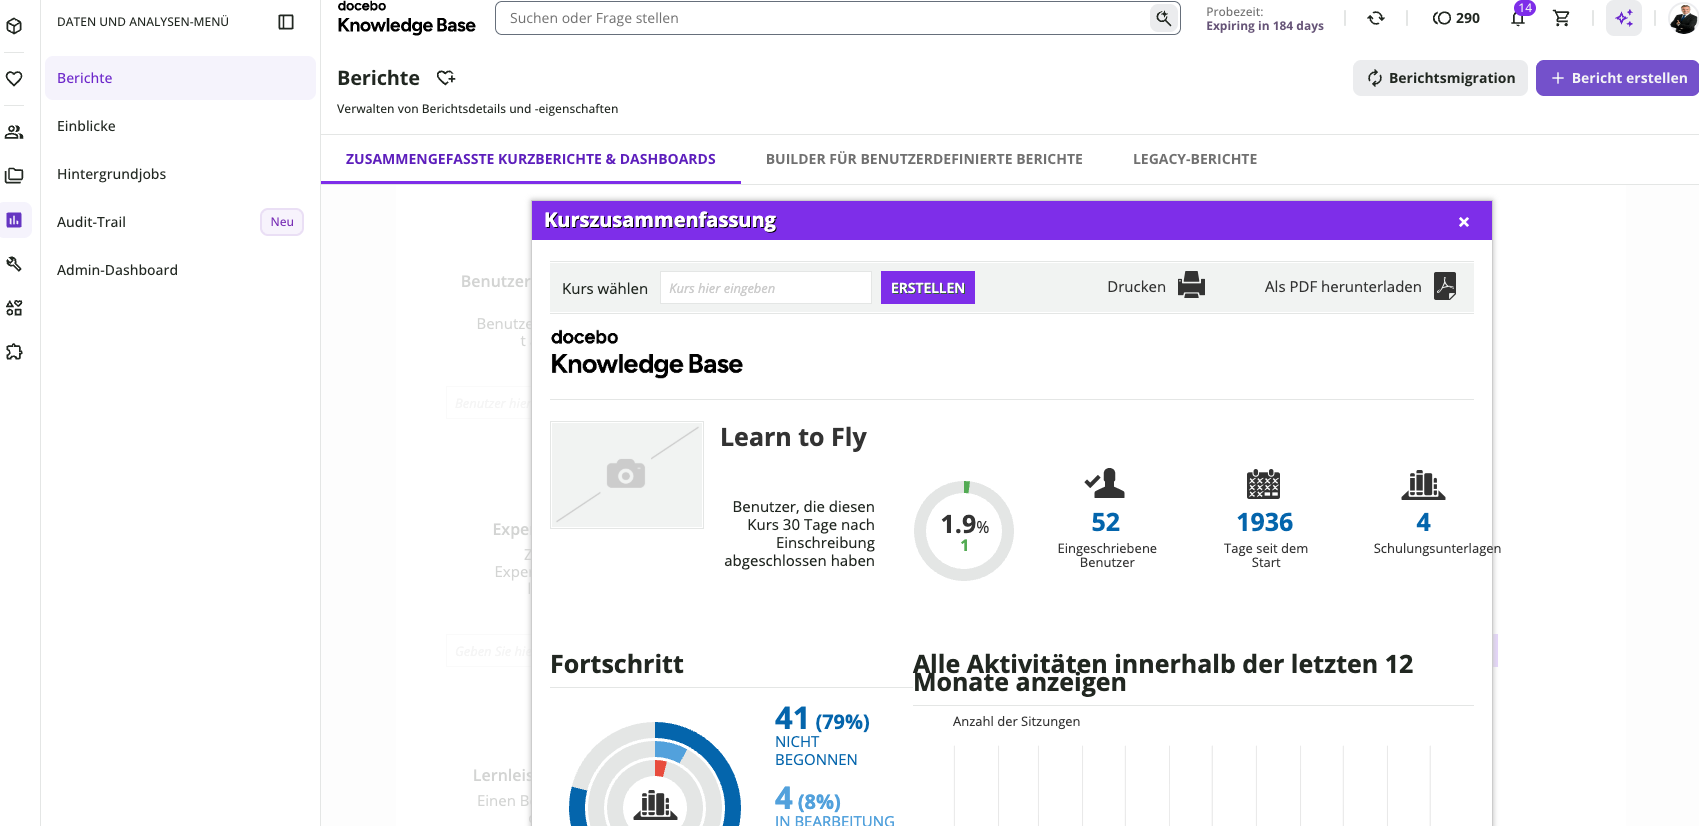
Task: Click the PDF download icon
Action: (1445, 286)
